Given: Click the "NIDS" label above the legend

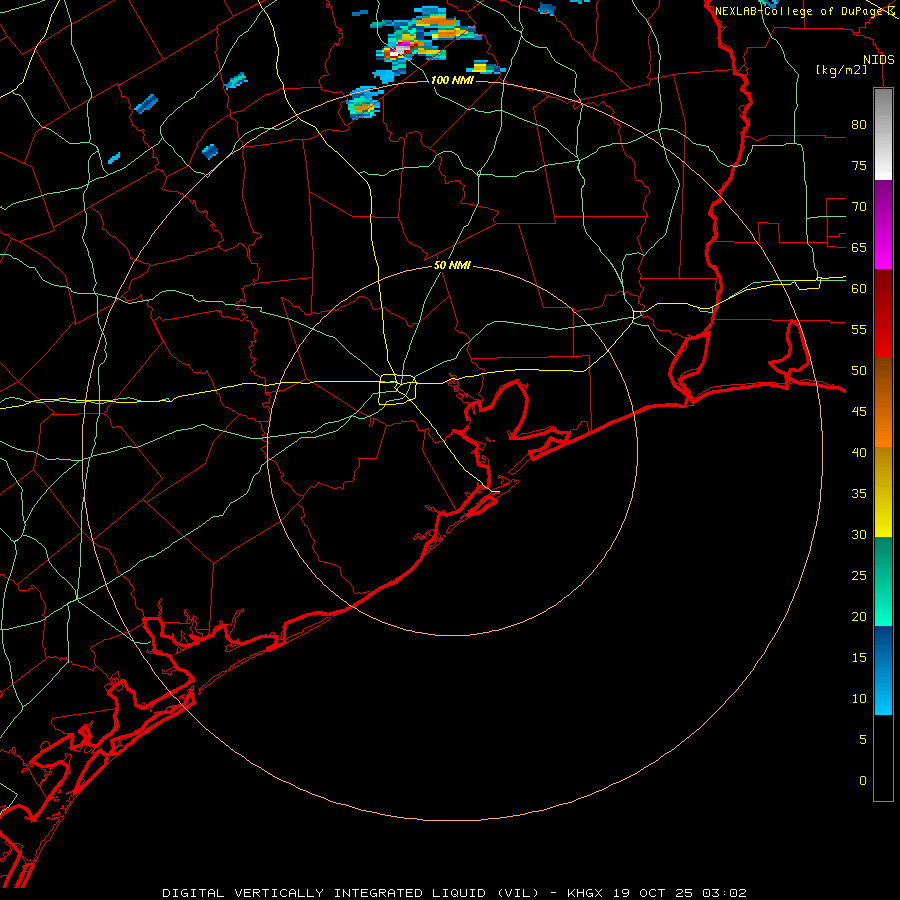Looking at the screenshot, I should pyautogui.click(x=879, y=60).
